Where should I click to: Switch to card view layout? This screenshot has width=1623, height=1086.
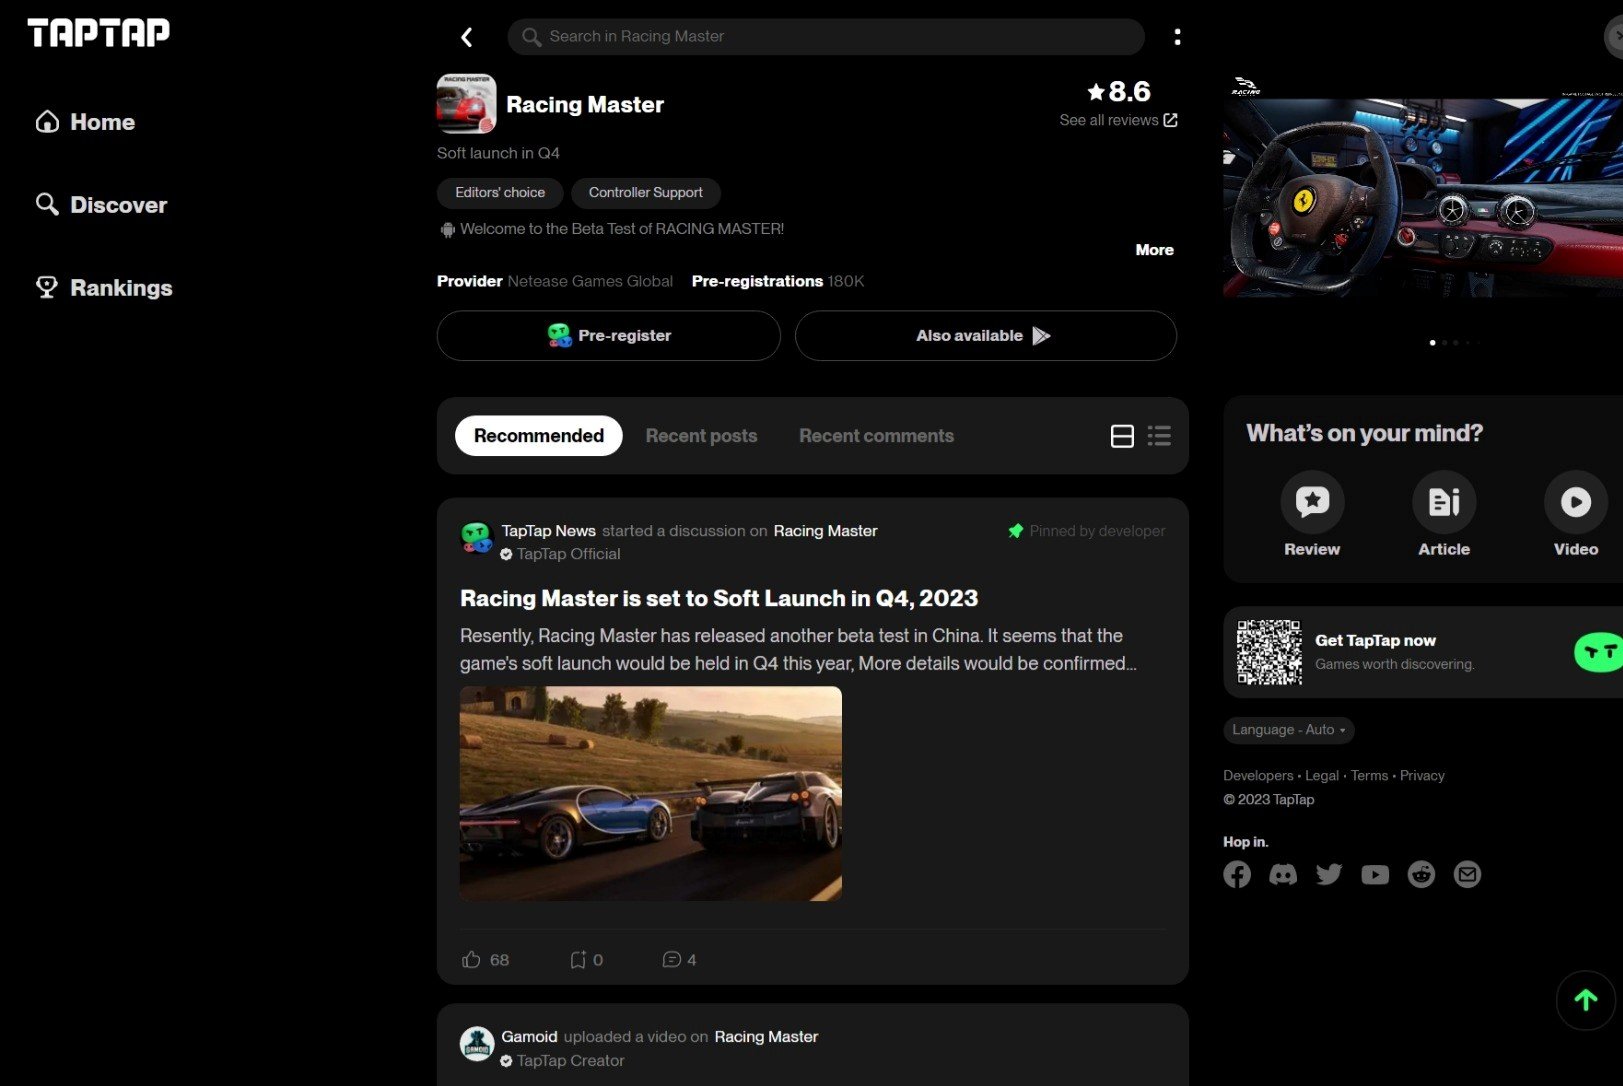coord(1122,436)
